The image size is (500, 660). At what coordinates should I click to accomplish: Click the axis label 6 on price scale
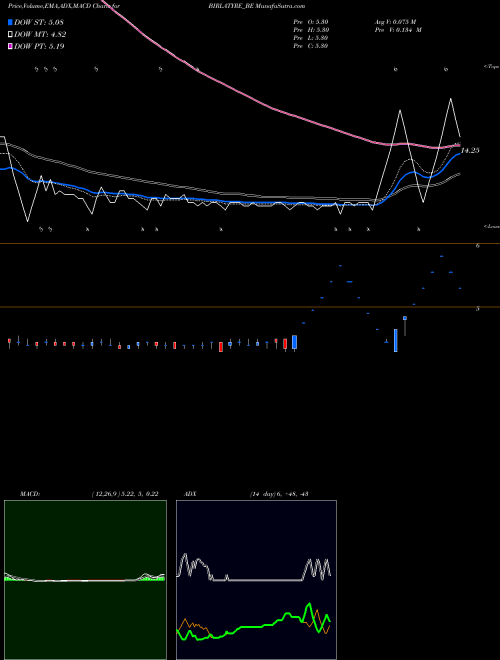(x=478, y=245)
